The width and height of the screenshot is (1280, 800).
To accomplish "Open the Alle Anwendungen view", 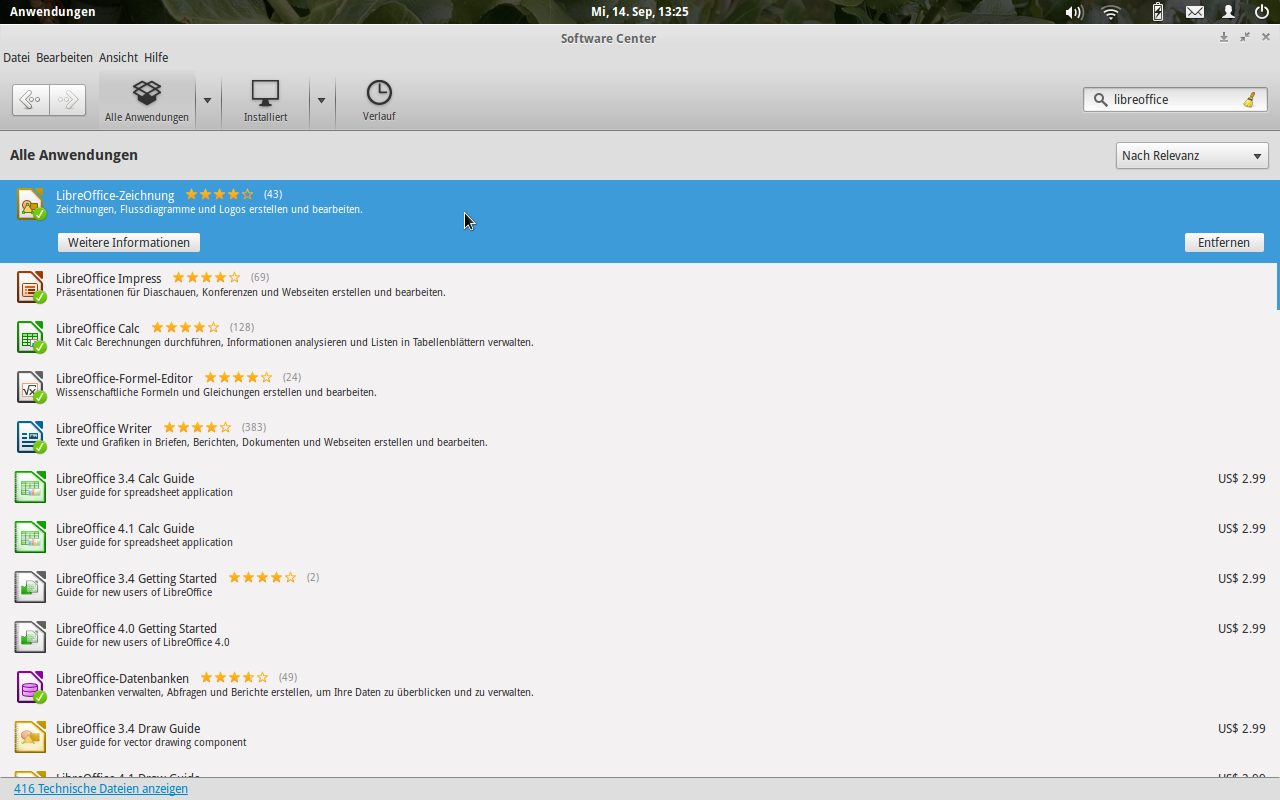I will [147, 101].
